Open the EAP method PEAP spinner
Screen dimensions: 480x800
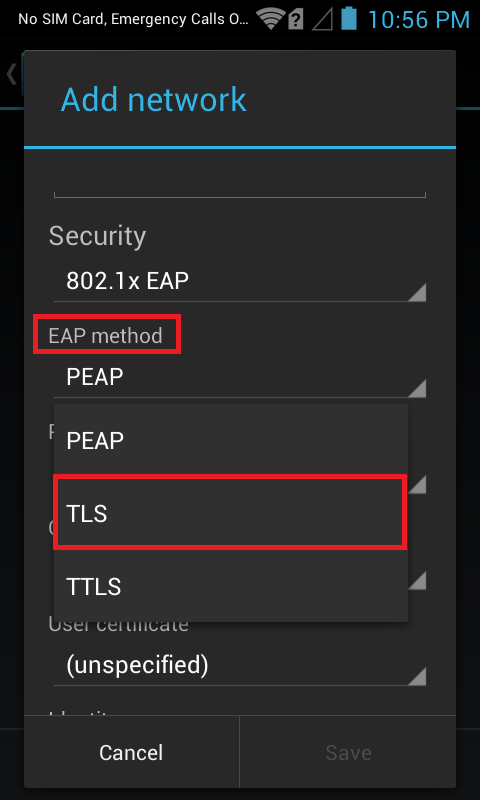tap(240, 378)
